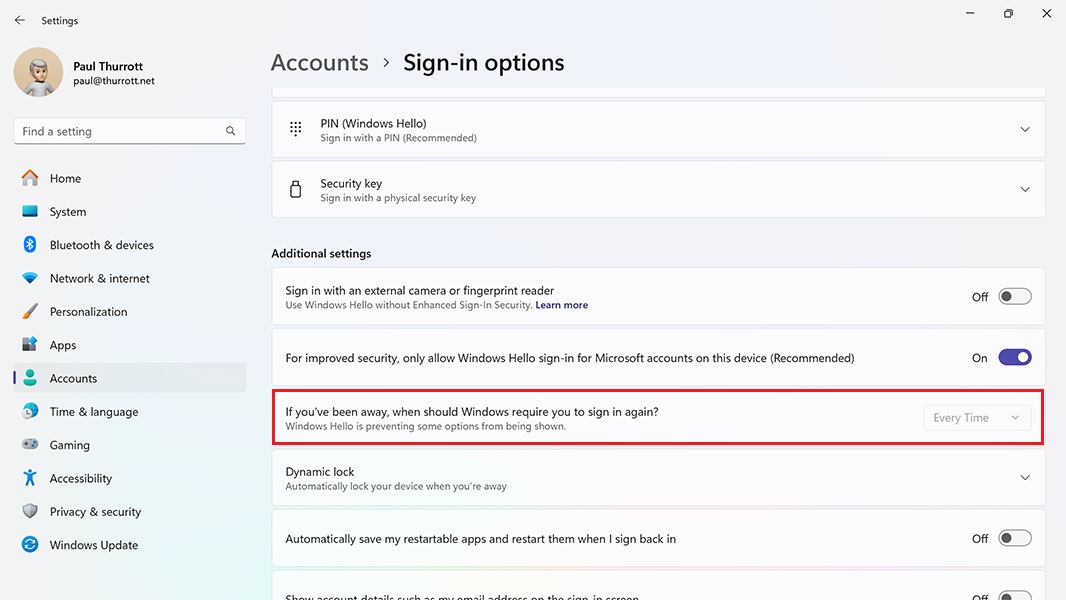Click the search magnifier icon in Find a setting
This screenshot has height=600, width=1066.
coord(230,131)
